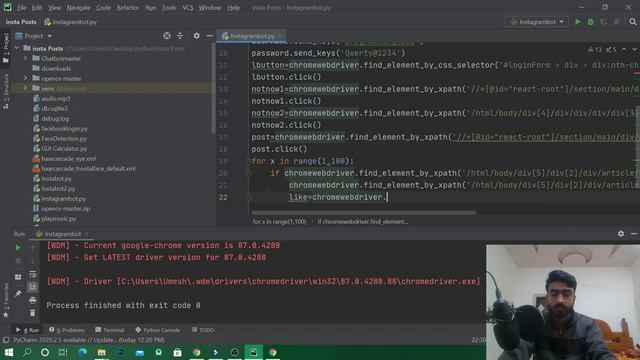The width and height of the screenshot is (640, 360).
Task: Click the locate-file target icon in Project panel
Action: coord(167,36)
